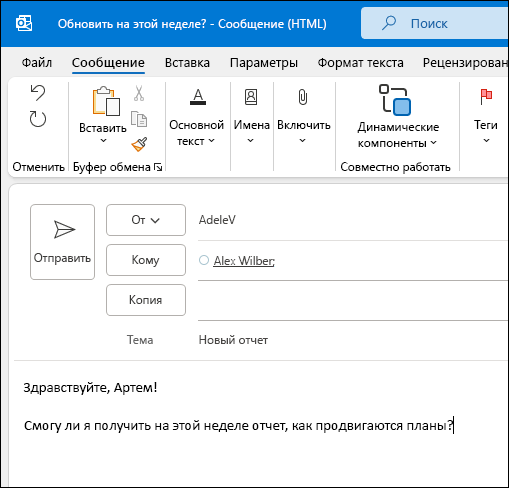
Task: Click the Теги red flag icon
Action: coord(486,97)
